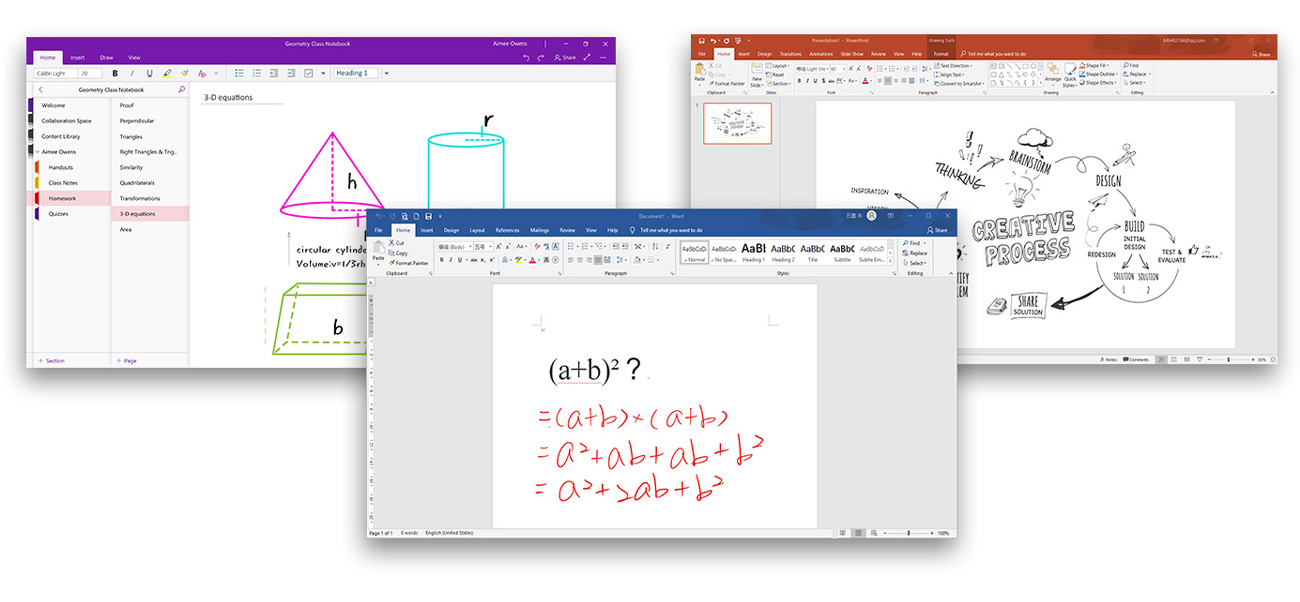The image size is (1300, 602).
Task: Expand the Word styles gallery More arrow
Action: [x=891, y=261]
